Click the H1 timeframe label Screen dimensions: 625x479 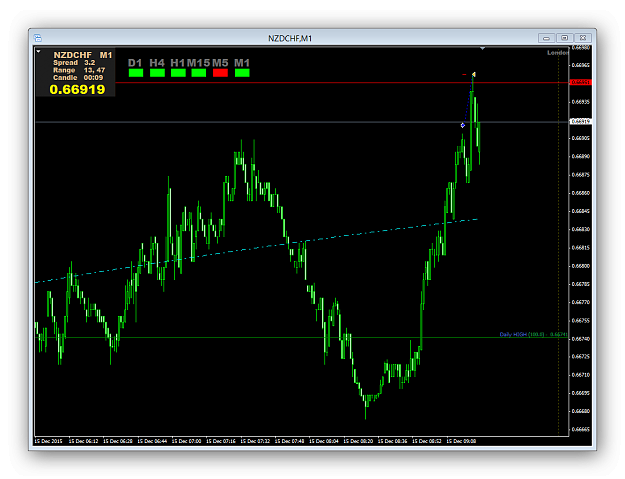pyautogui.click(x=178, y=63)
